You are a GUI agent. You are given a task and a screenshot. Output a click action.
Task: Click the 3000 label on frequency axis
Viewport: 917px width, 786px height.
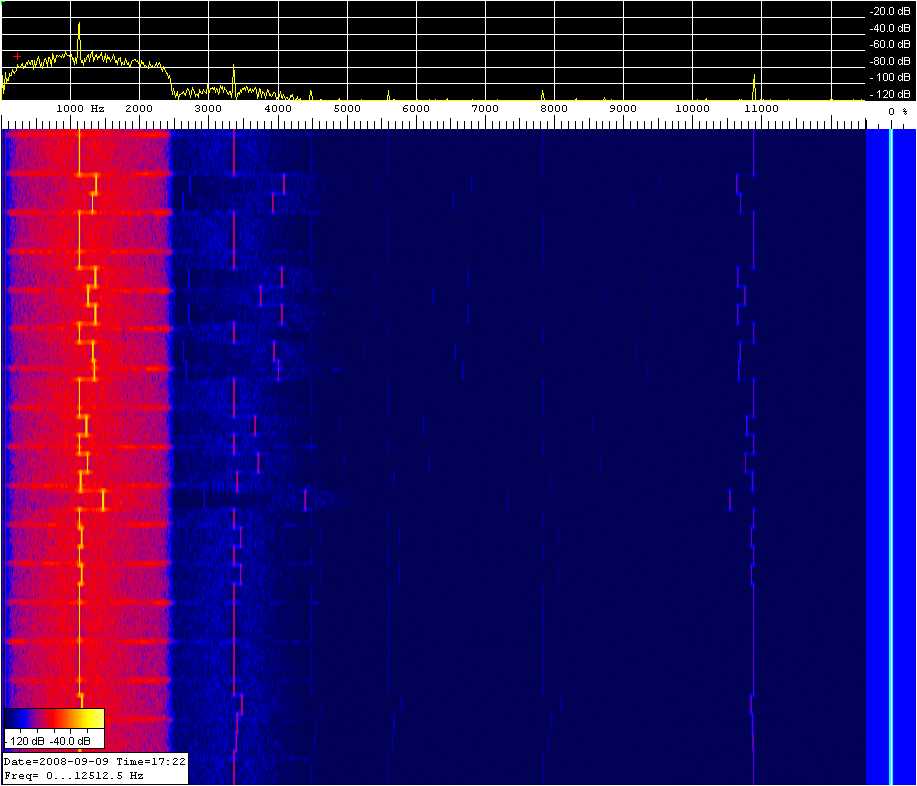(x=208, y=108)
